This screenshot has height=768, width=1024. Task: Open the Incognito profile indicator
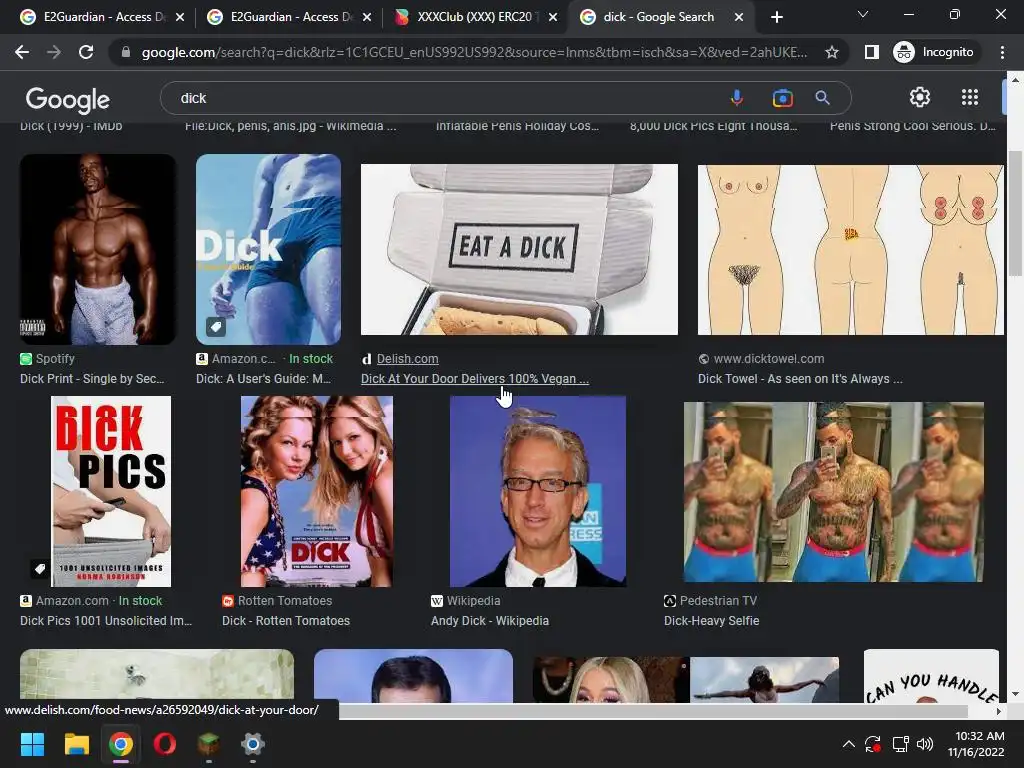click(934, 52)
